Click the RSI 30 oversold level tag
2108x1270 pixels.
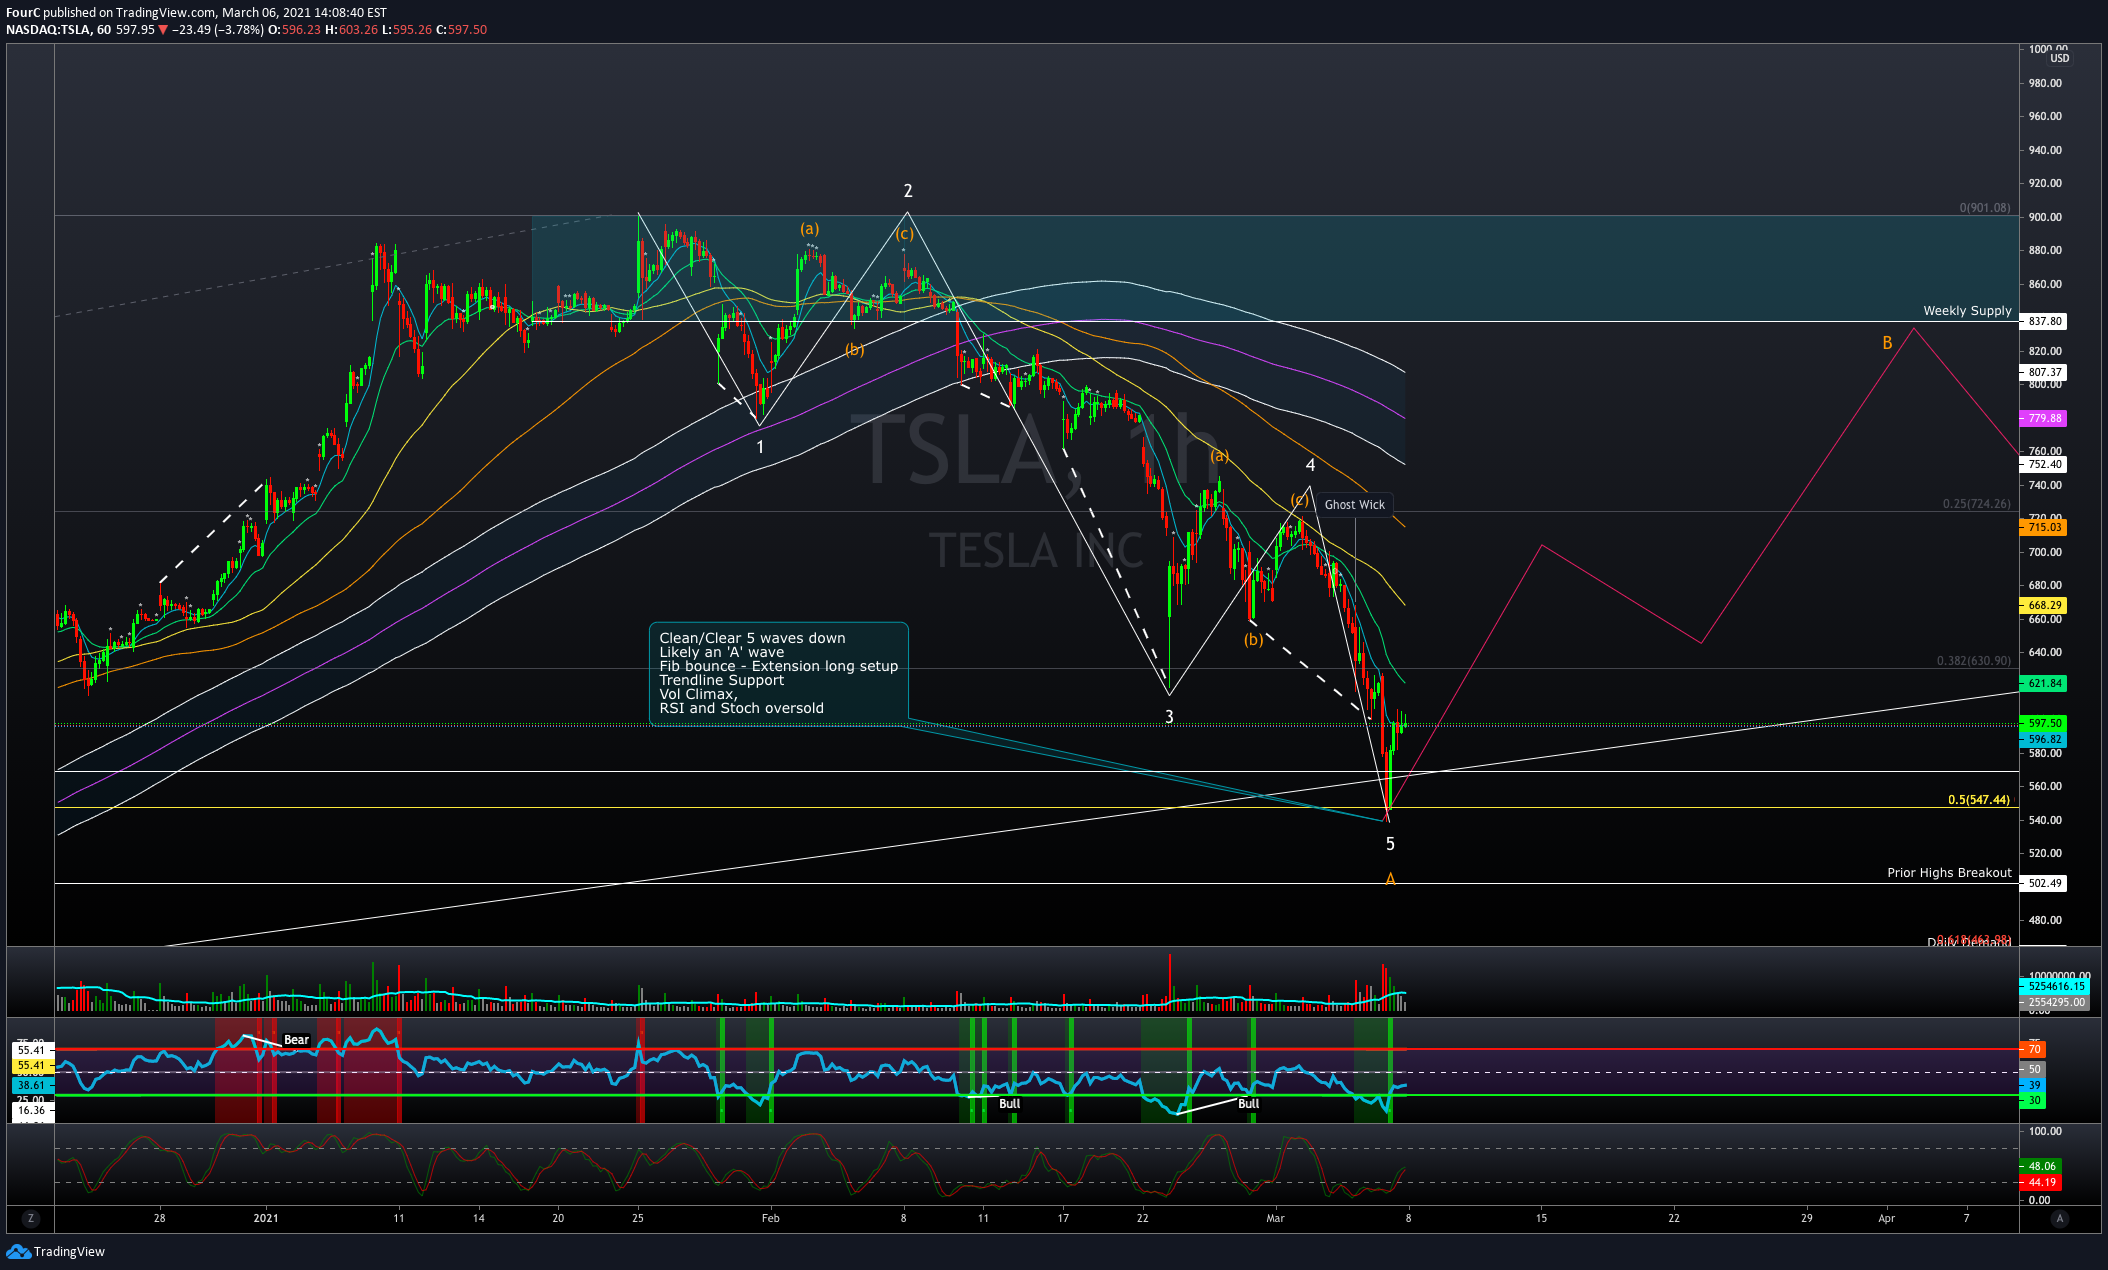pos(2033,1101)
